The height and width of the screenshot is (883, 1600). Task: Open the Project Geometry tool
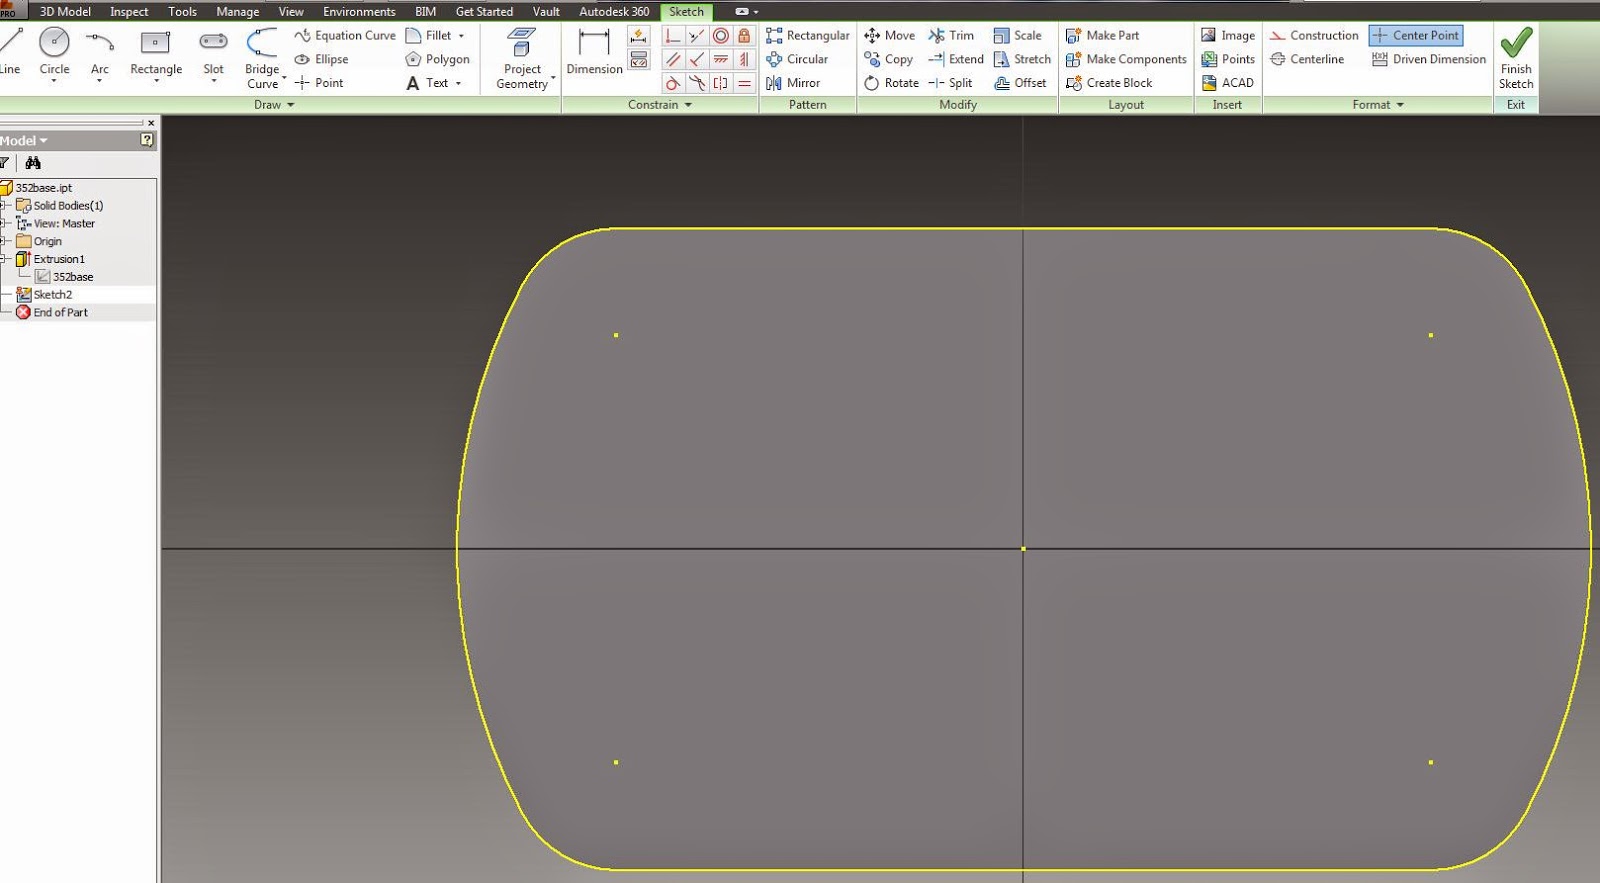coord(522,58)
